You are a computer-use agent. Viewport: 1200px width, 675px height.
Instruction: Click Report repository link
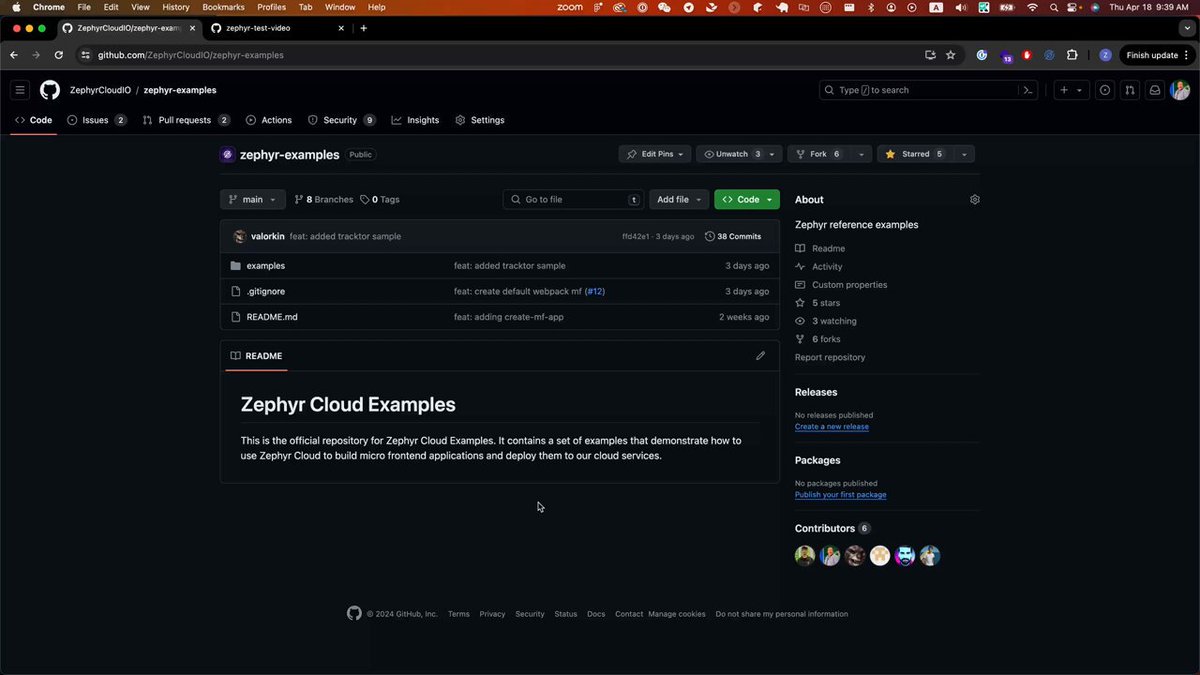(x=830, y=357)
